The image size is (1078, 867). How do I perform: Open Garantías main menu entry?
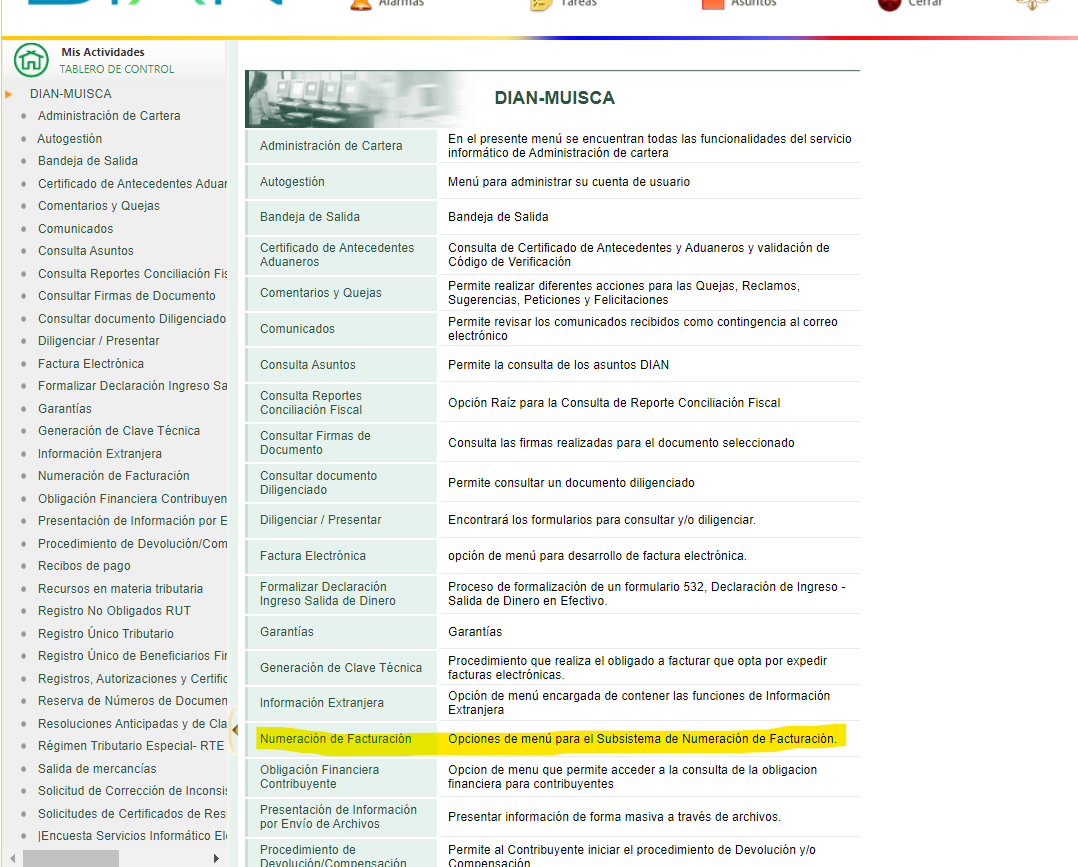(287, 631)
